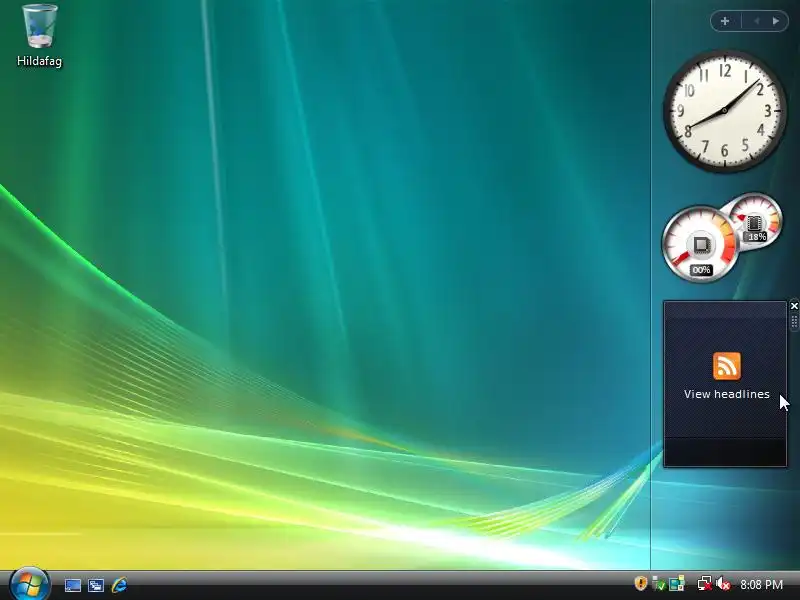Open the 8:08 PM taskbar clock
Image resolution: width=800 pixels, height=600 pixels.
click(x=761, y=584)
